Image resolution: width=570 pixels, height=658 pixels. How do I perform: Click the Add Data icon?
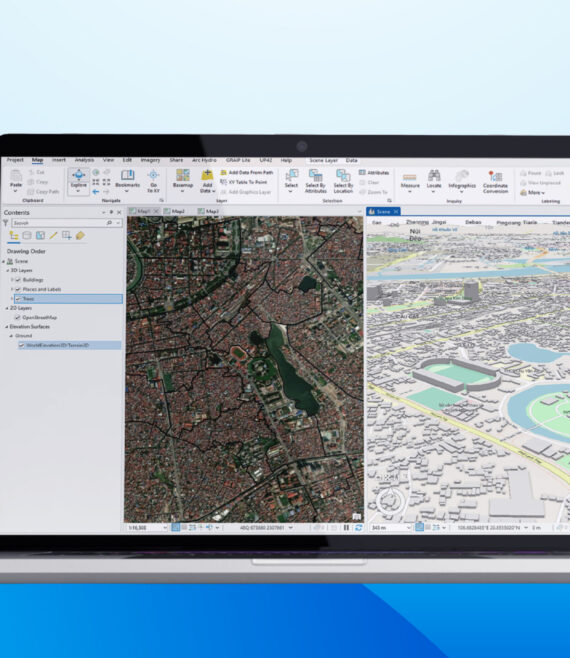click(207, 175)
